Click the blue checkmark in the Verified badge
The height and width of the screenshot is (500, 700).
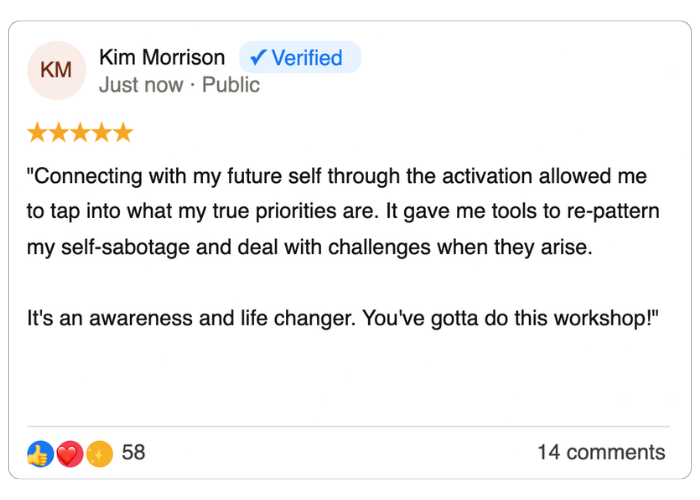coord(258,58)
